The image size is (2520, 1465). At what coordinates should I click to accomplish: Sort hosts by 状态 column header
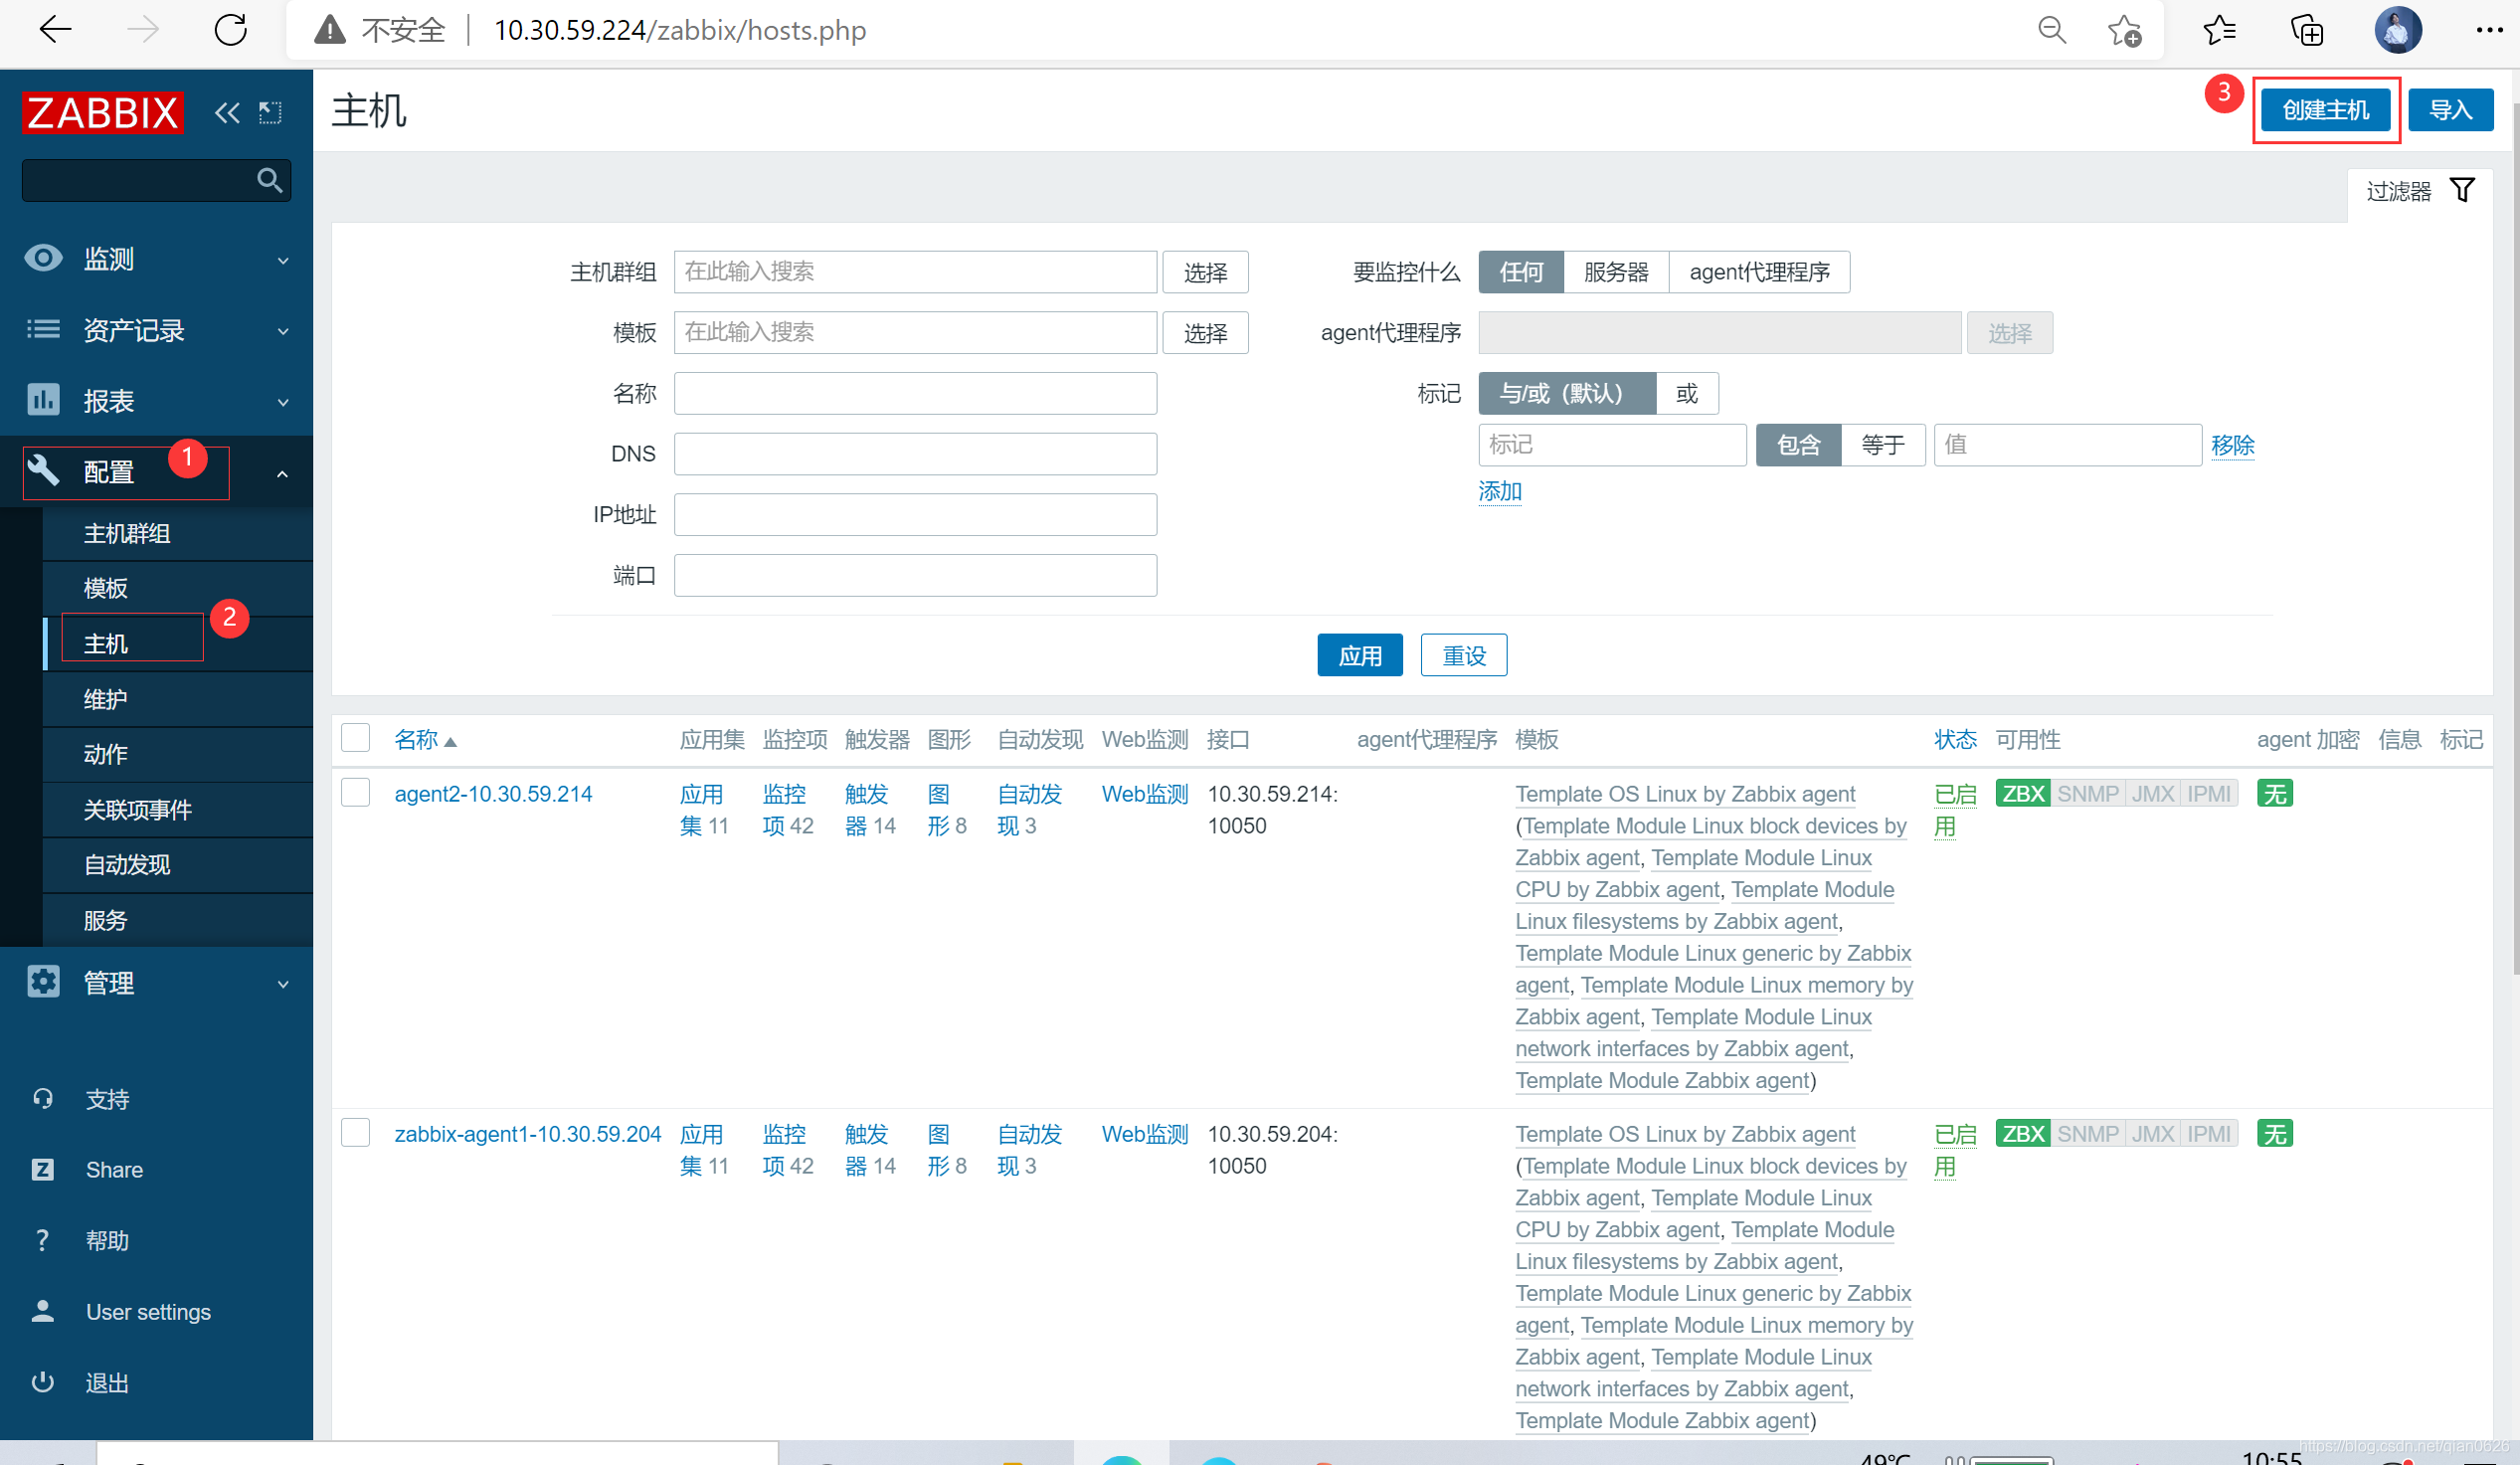pyautogui.click(x=1955, y=740)
